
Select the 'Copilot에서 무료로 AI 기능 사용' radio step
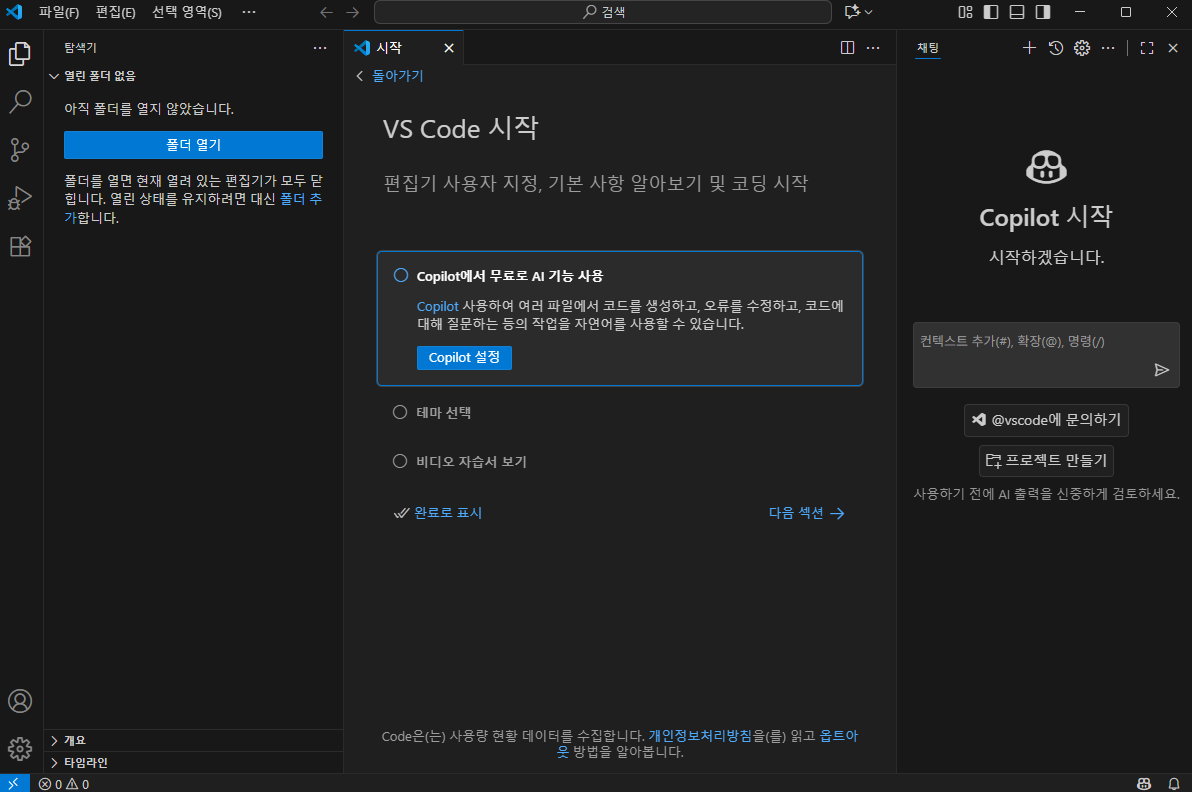[x=401, y=275]
